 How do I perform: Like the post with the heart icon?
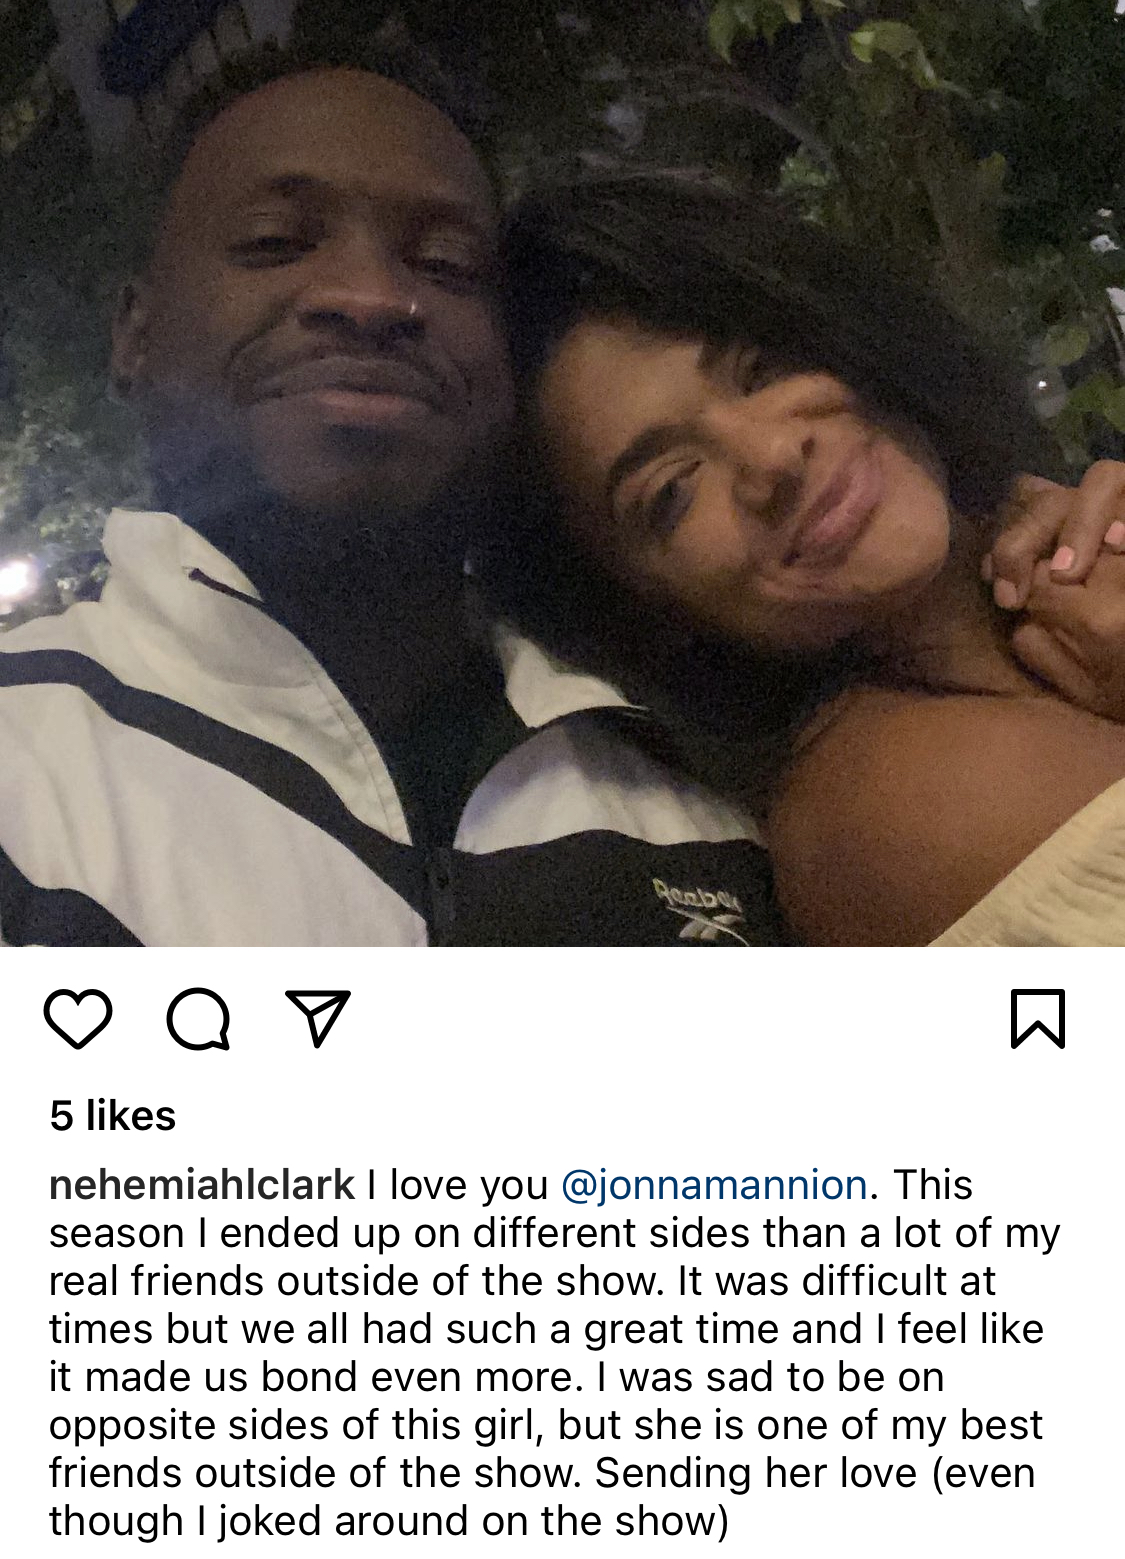pos(78,1018)
